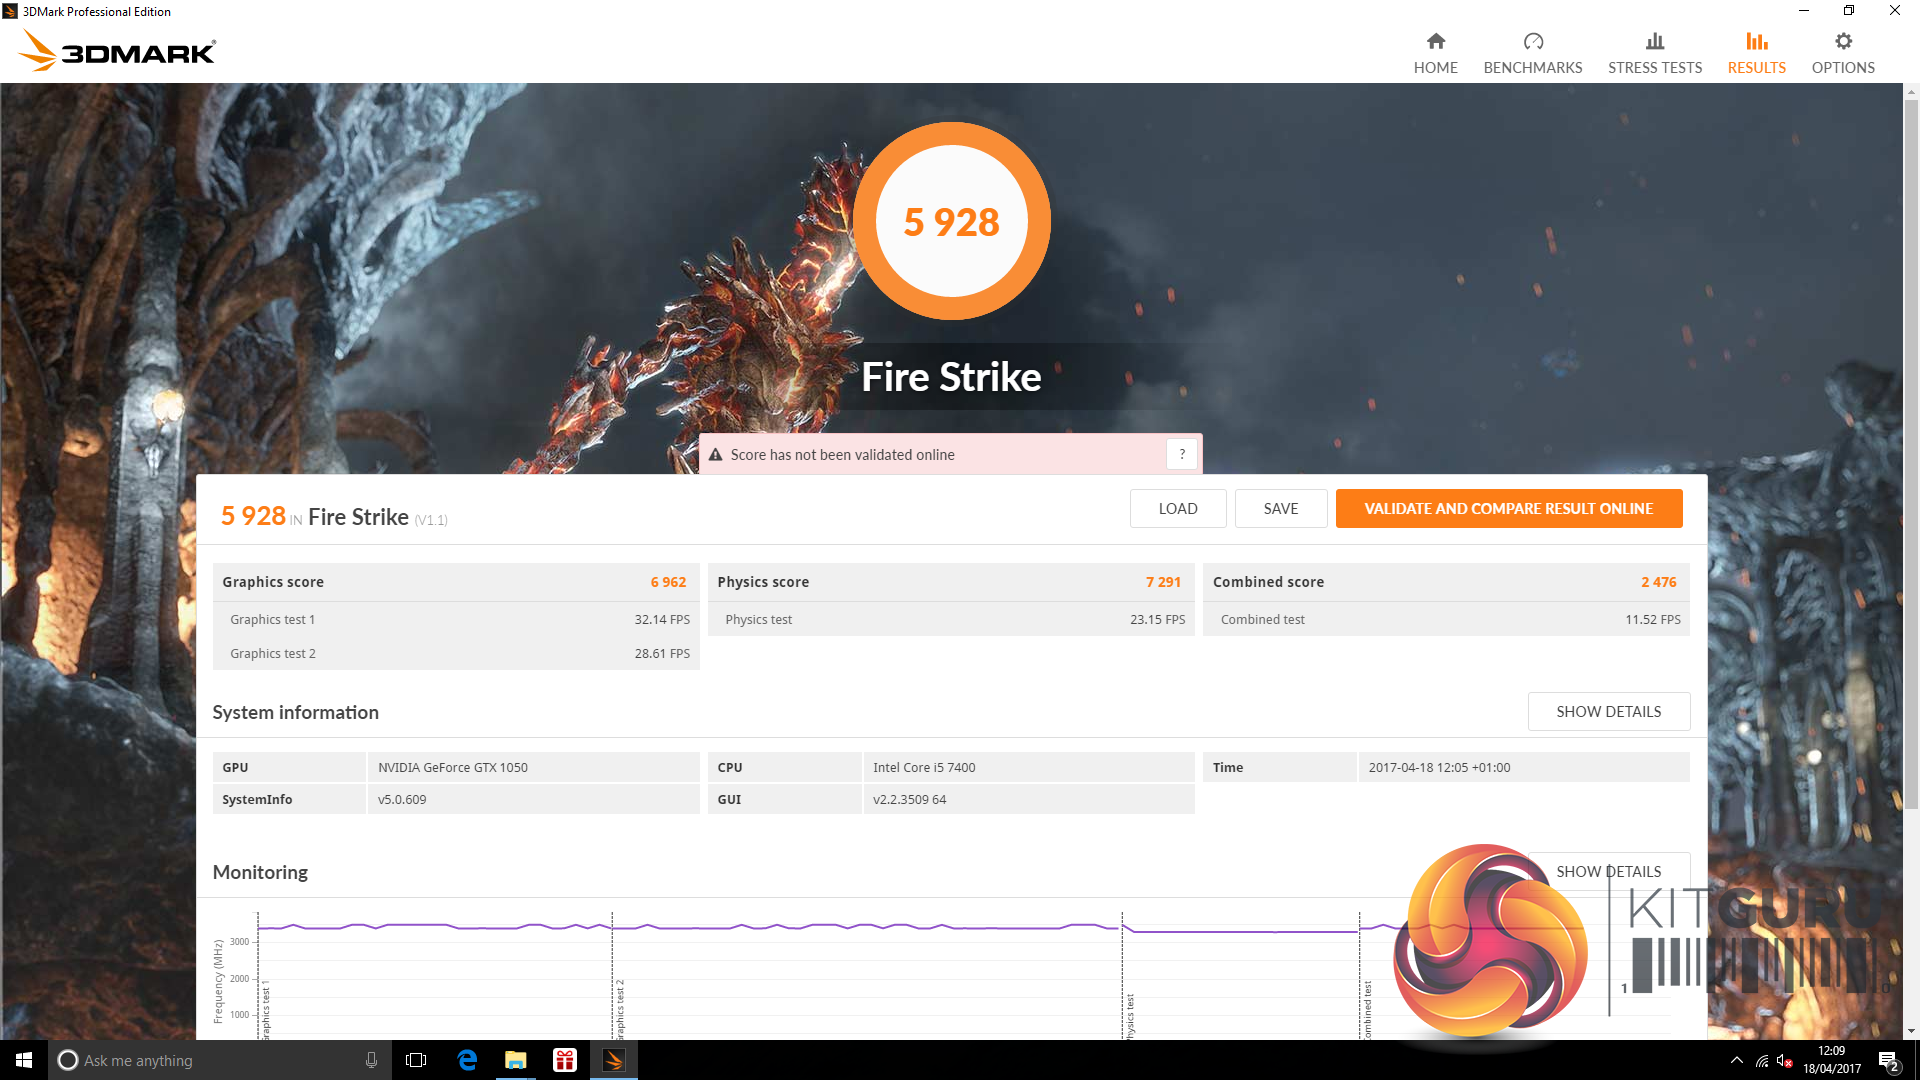The height and width of the screenshot is (1080, 1920).
Task: Show details for System information
Action: pos(1608,711)
